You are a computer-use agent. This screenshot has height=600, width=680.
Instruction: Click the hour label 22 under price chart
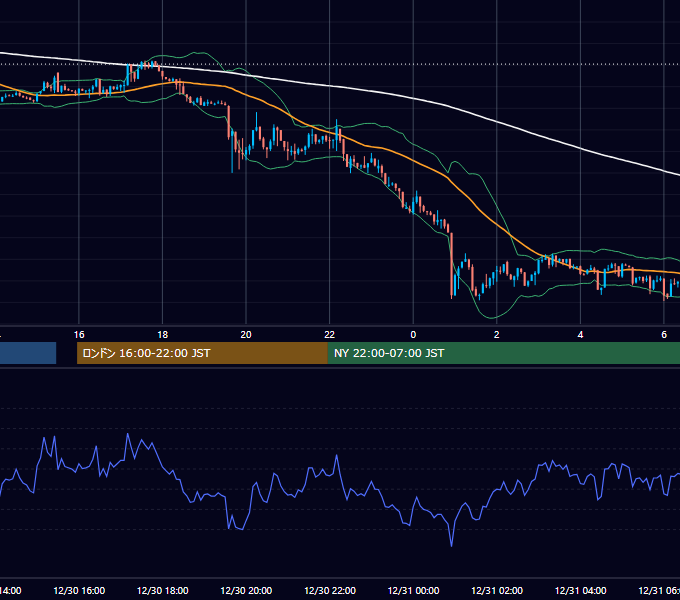pyautogui.click(x=330, y=335)
